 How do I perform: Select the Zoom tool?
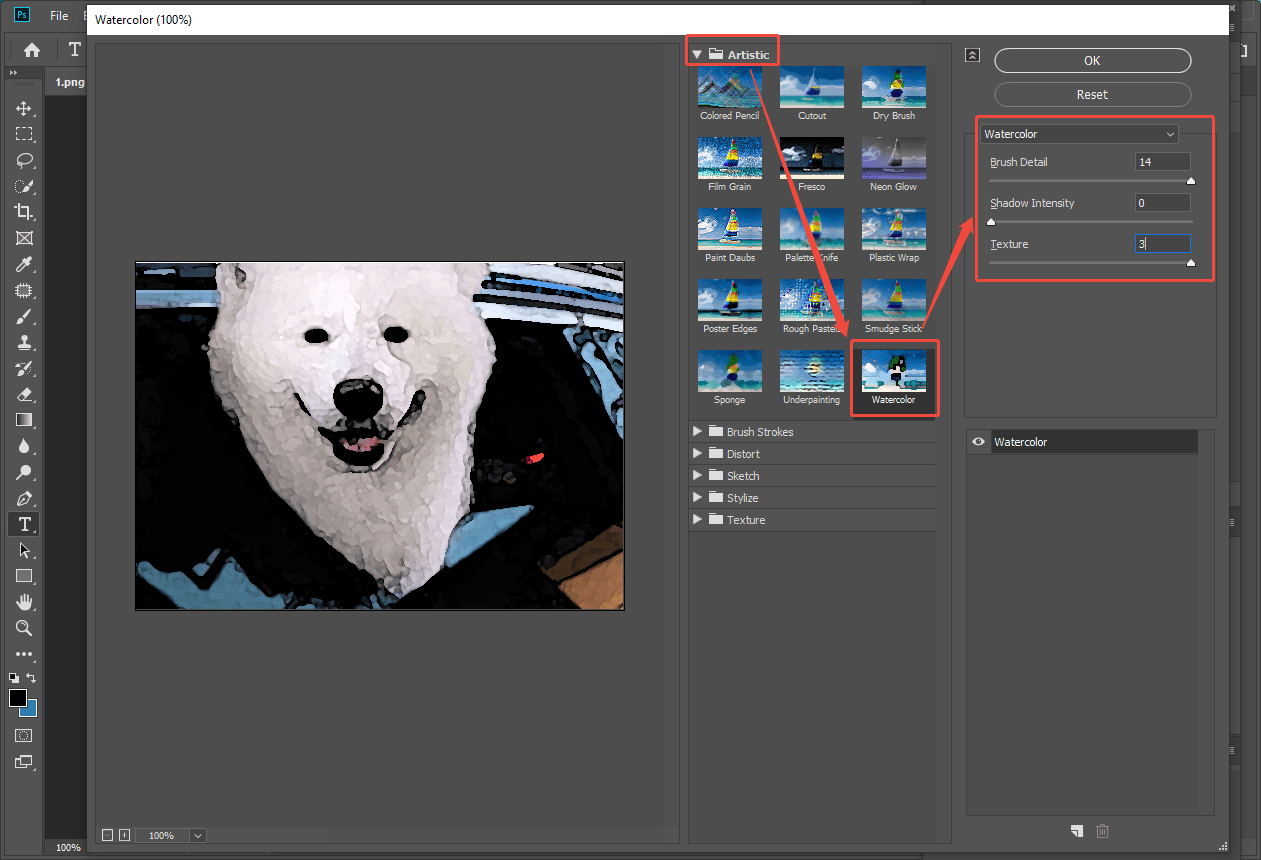22,628
